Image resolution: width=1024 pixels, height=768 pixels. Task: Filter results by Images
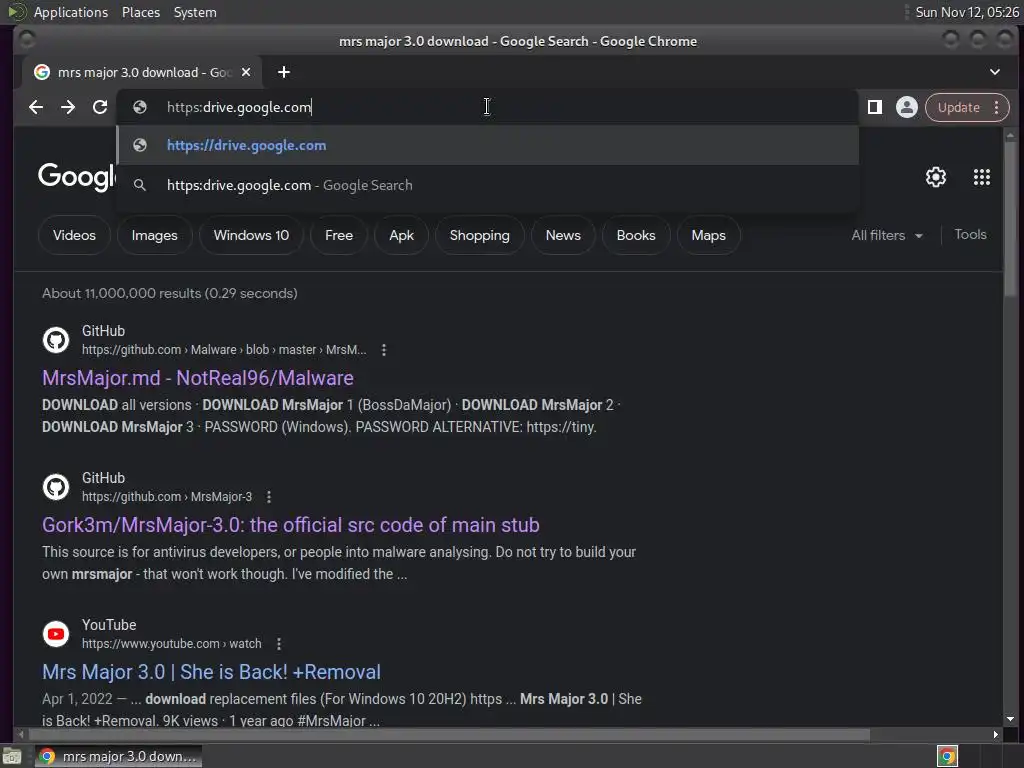[x=155, y=235]
